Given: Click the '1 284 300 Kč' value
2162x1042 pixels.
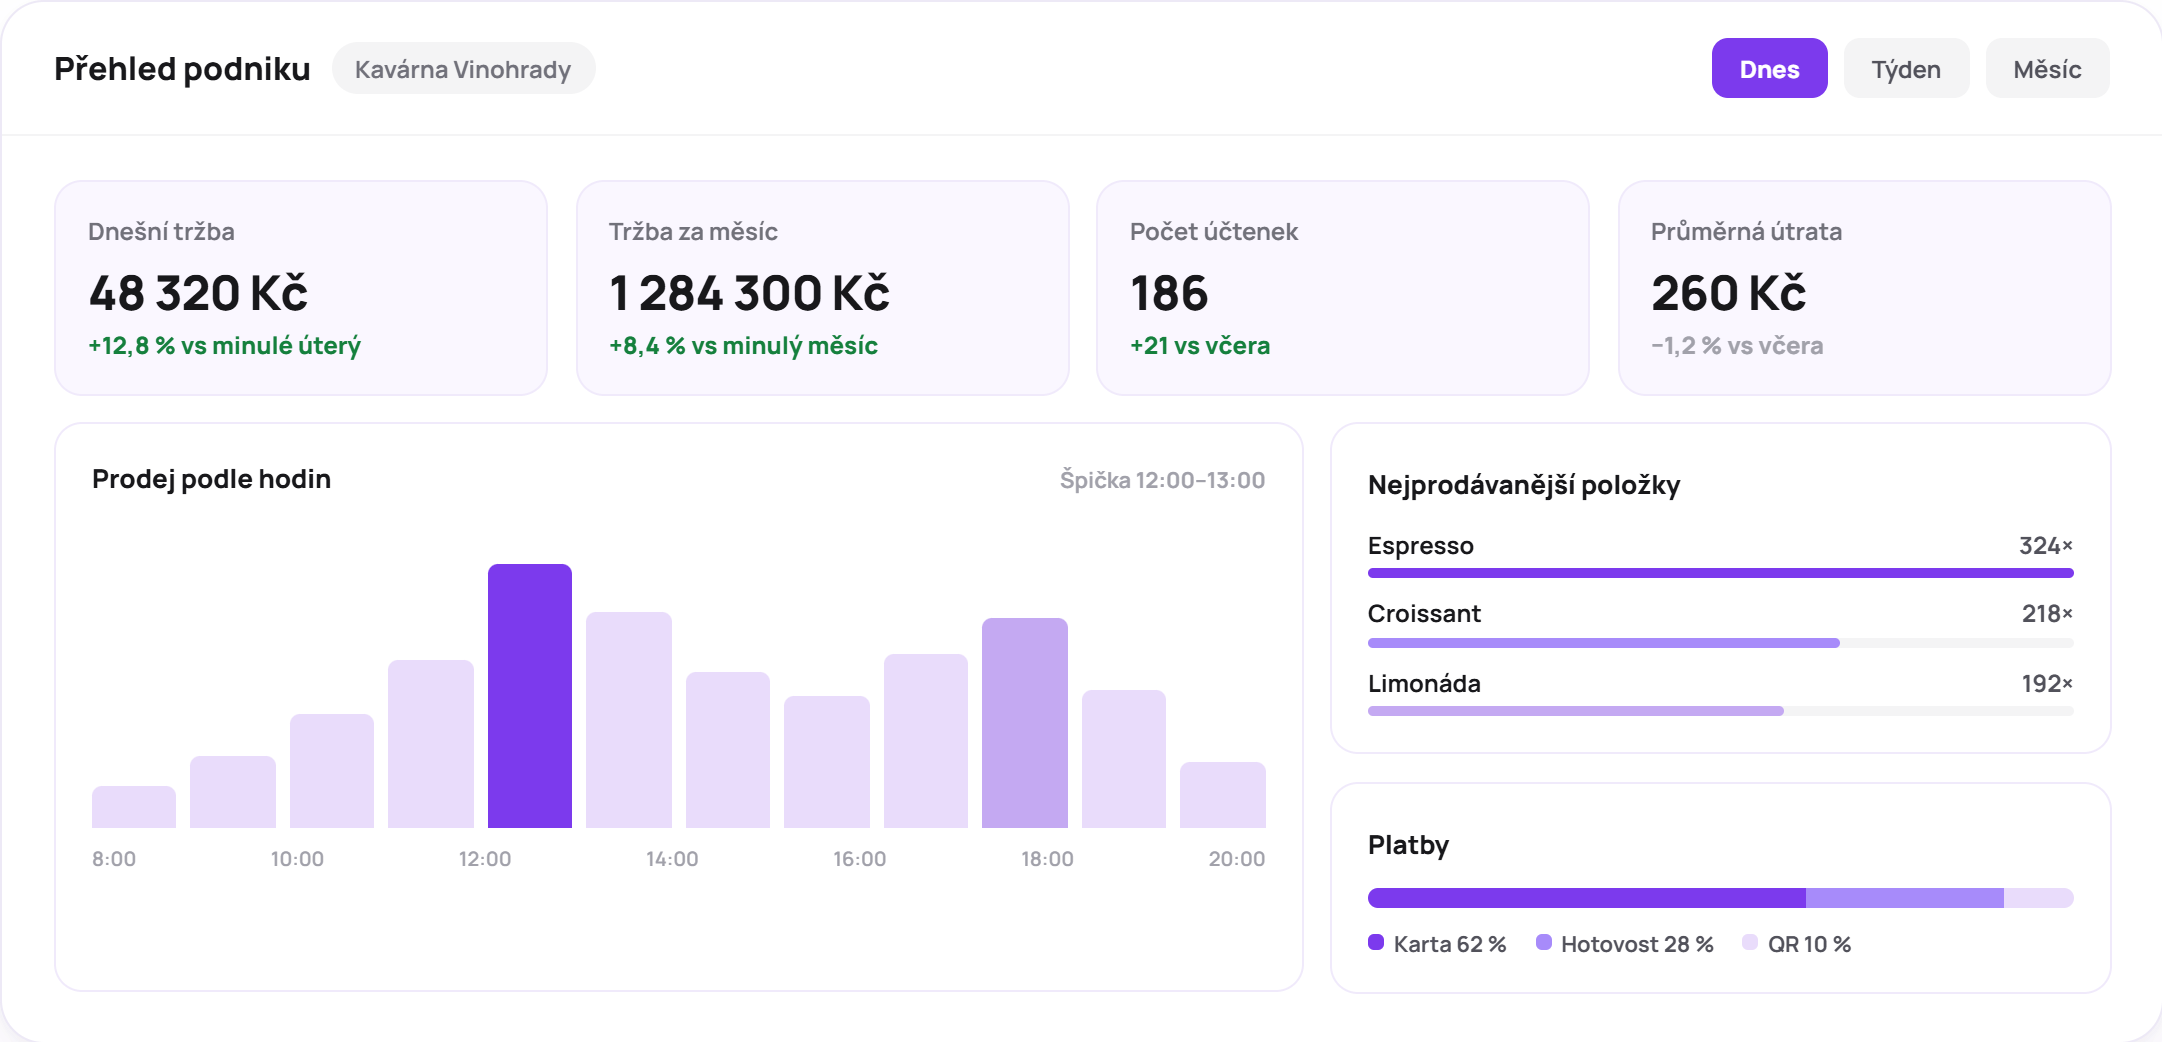Looking at the screenshot, I should [x=749, y=293].
